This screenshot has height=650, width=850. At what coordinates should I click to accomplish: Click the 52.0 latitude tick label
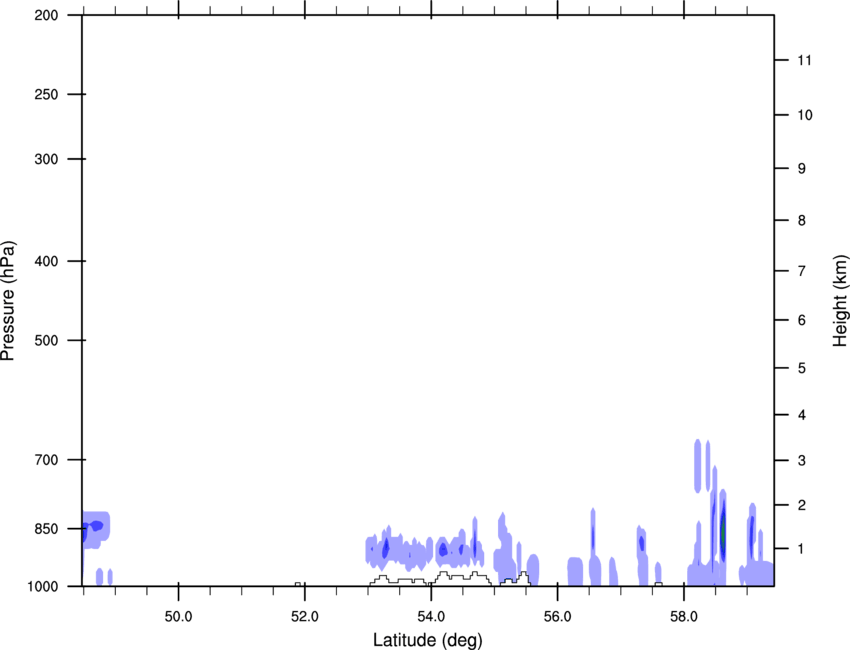[305, 617]
